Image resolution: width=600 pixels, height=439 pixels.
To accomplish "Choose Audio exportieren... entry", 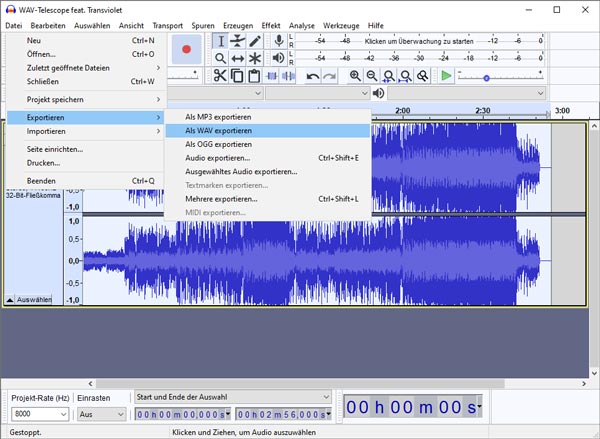I will pyautogui.click(x=268, y=158).
